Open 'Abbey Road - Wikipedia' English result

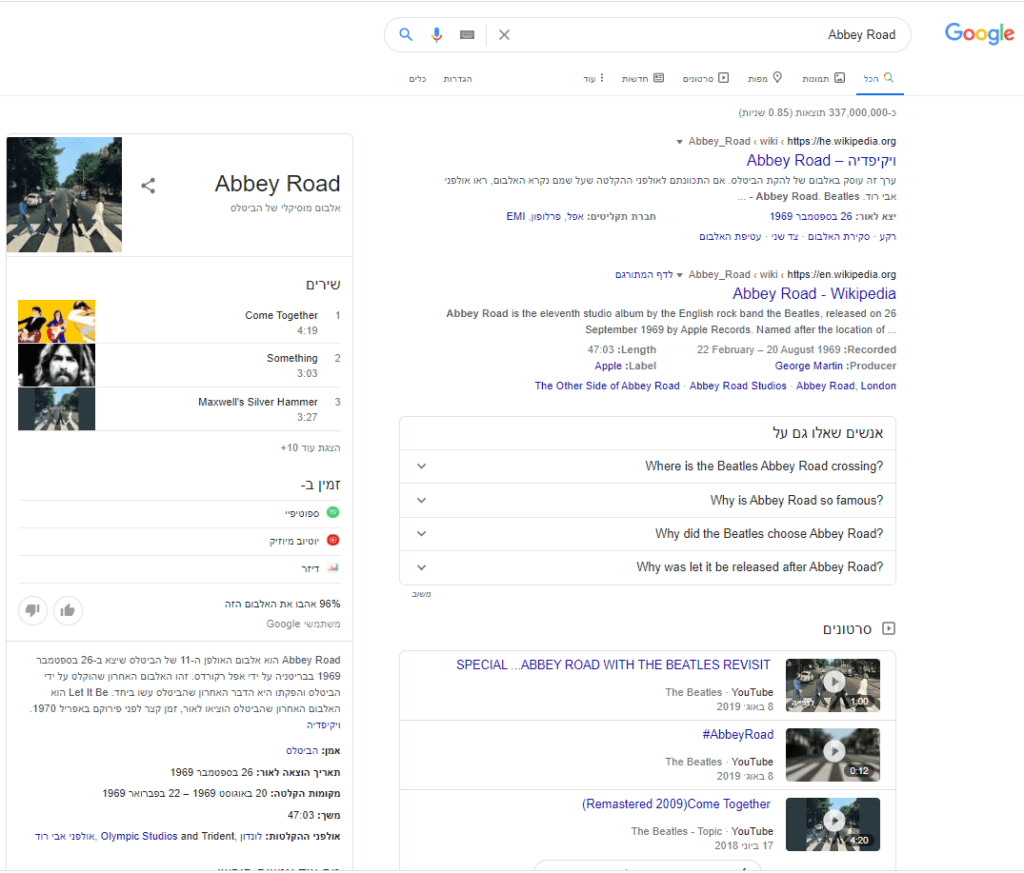(814, 294)
